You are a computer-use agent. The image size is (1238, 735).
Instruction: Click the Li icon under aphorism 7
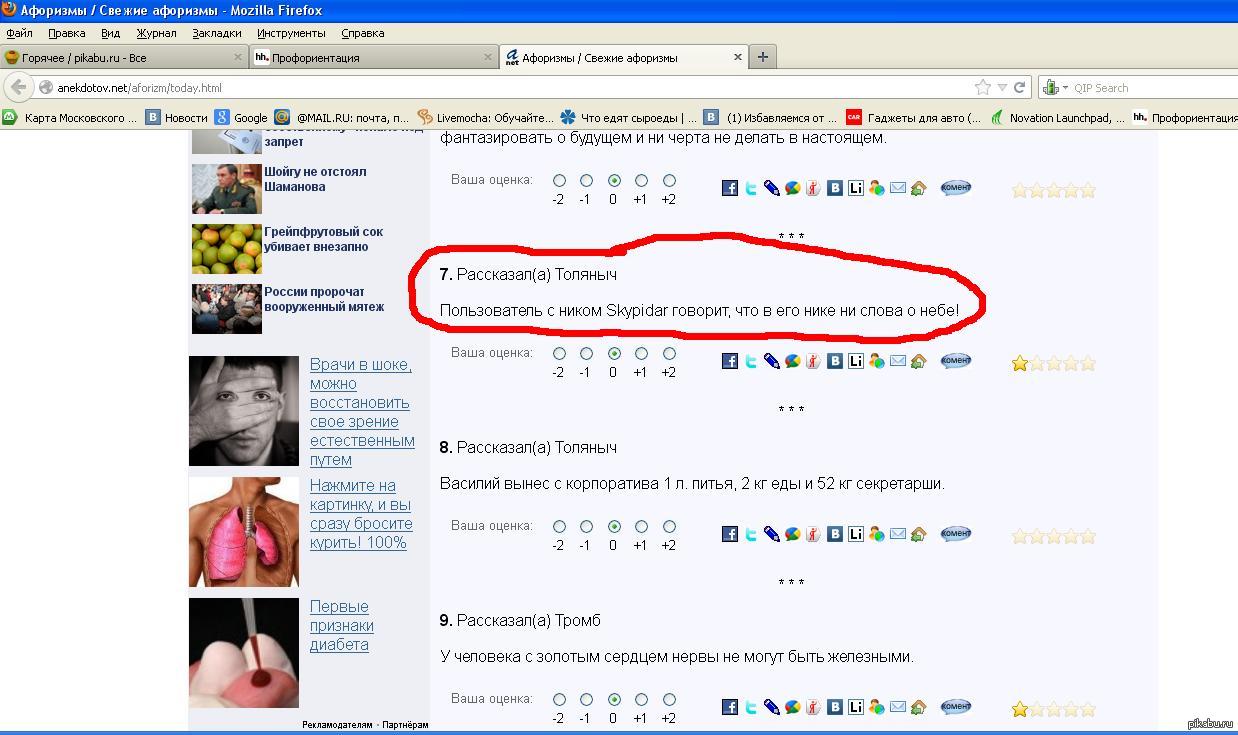tap(856, 361)
